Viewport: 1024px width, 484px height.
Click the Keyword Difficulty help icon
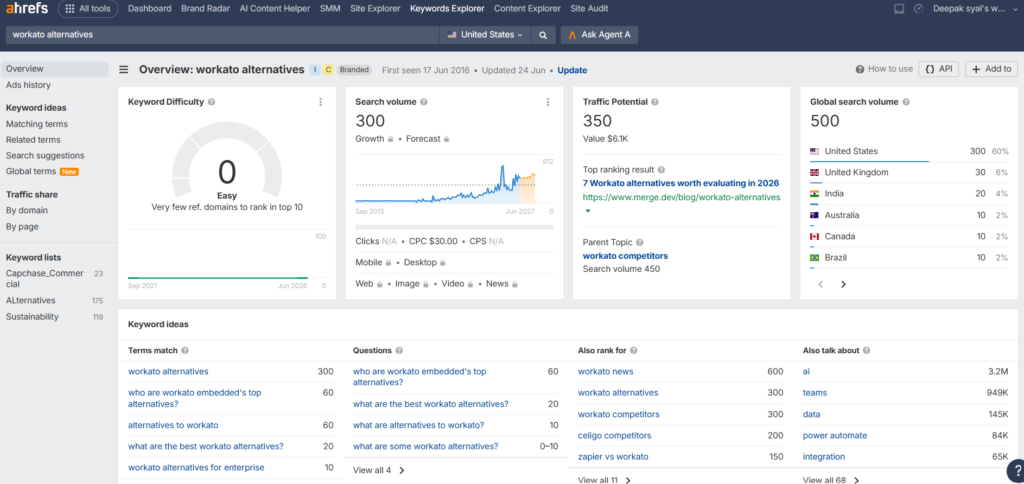(x=212, y=102)
